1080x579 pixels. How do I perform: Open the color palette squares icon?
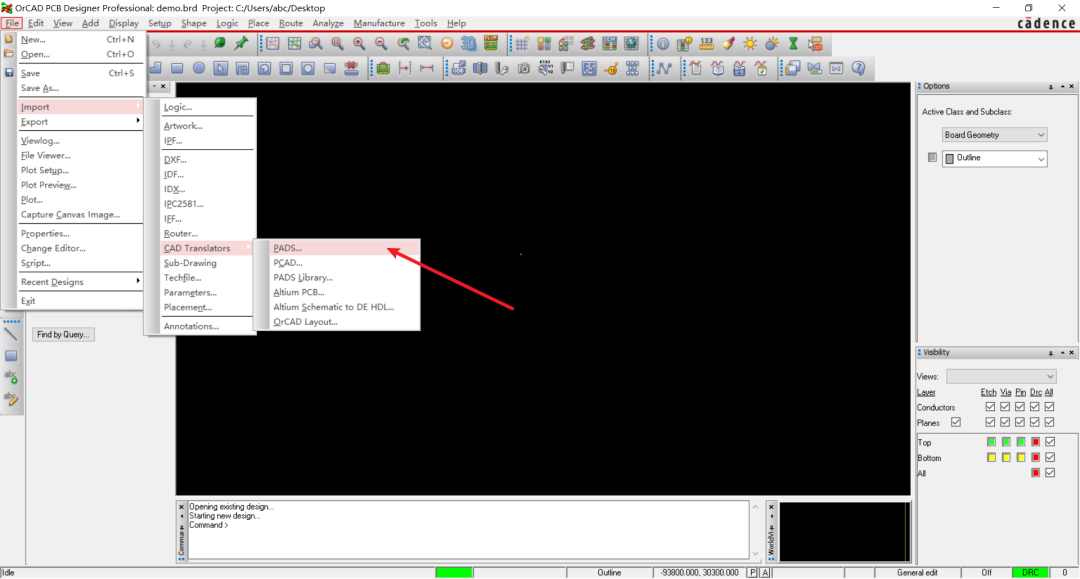pyautogui.click(x=543, y=44)
